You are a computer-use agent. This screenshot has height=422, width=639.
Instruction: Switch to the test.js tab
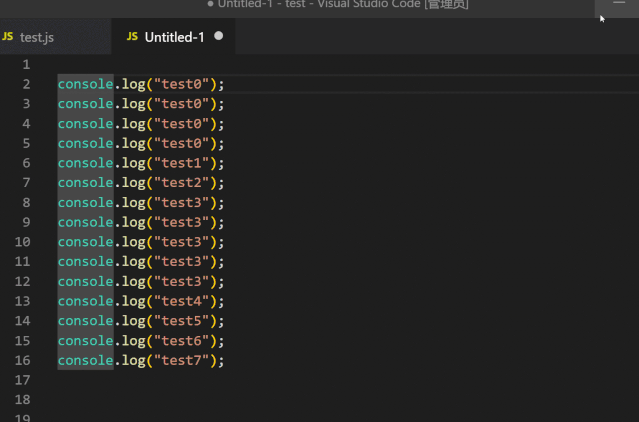point(55,37)
